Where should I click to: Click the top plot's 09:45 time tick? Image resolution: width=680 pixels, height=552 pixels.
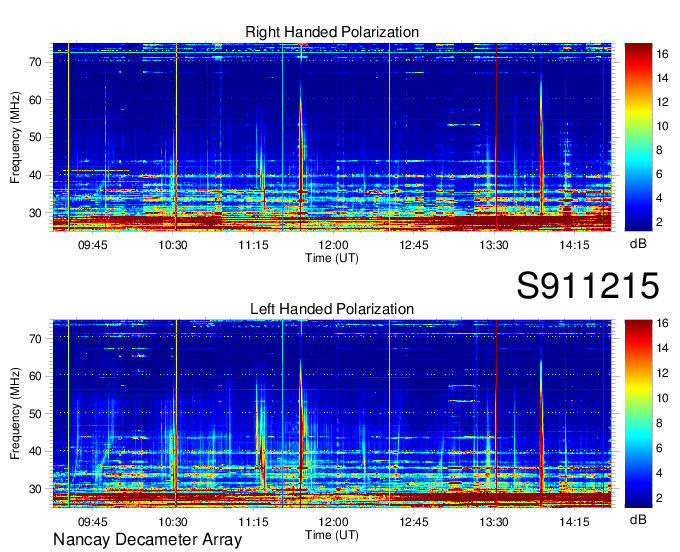click(x=92, y=245)
